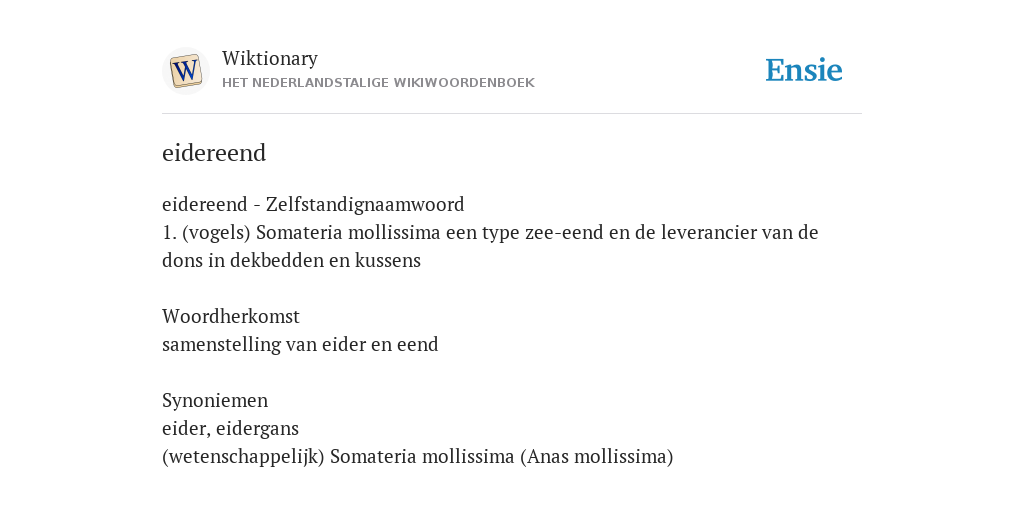1024x512 pixels.
Task: Click samenstelling van eider en eend
Action: tap(300, 344)
